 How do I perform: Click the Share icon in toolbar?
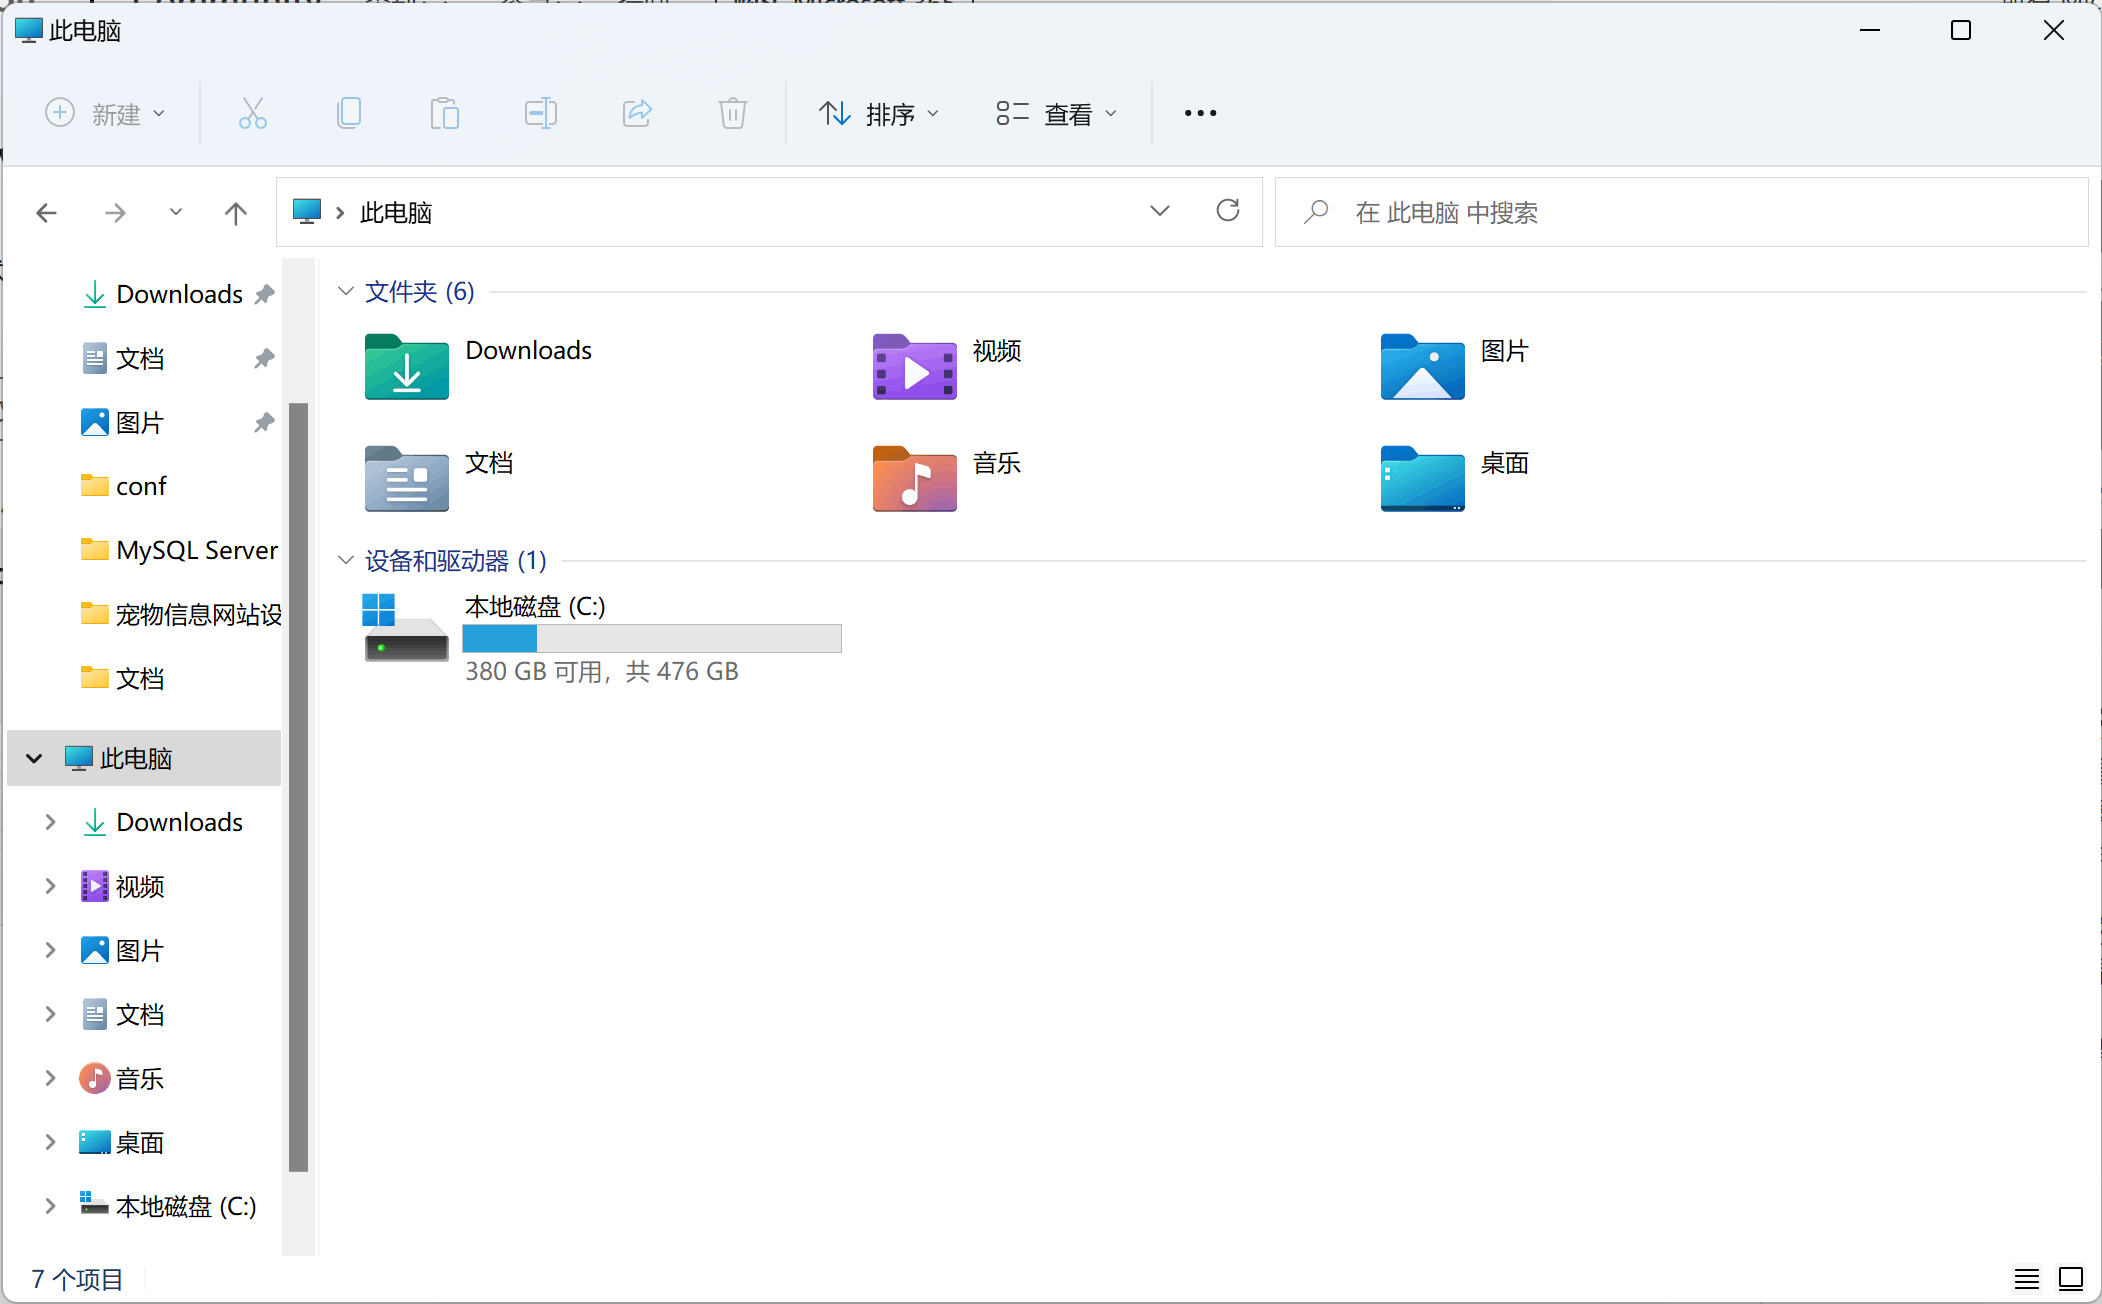(x=637, y=113)
